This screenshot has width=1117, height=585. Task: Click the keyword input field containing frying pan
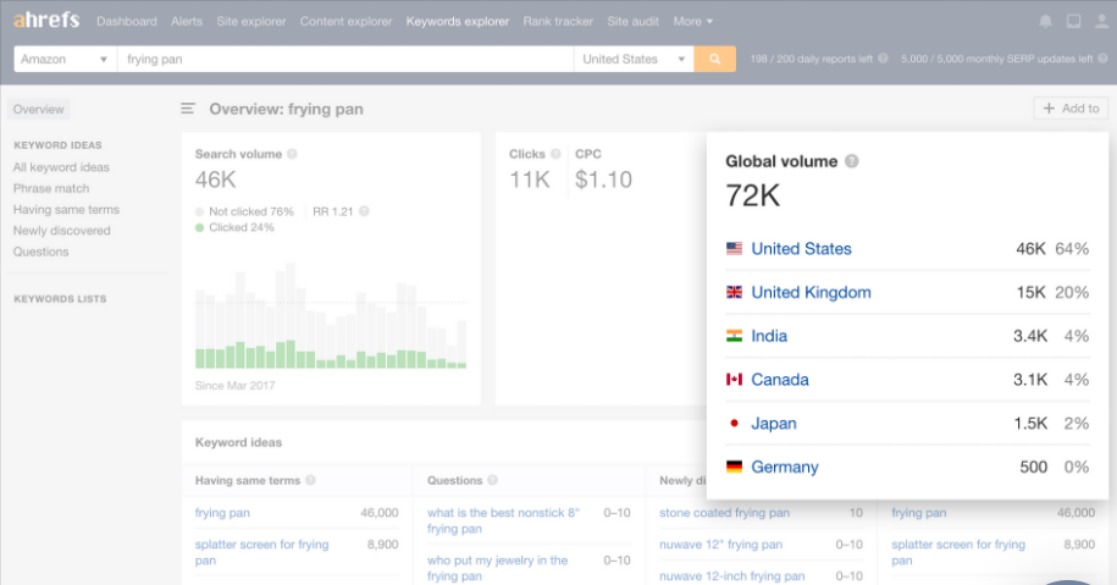(346, 59)
